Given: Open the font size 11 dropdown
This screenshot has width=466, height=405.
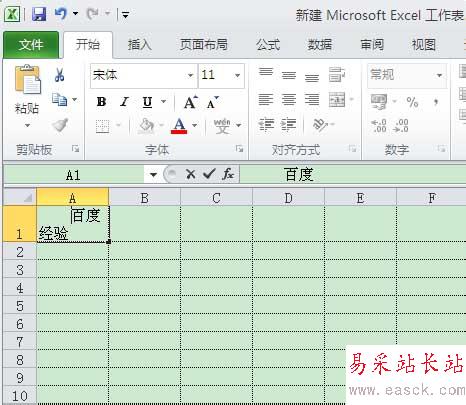Looking at the screenshot, I should point(238,75).
